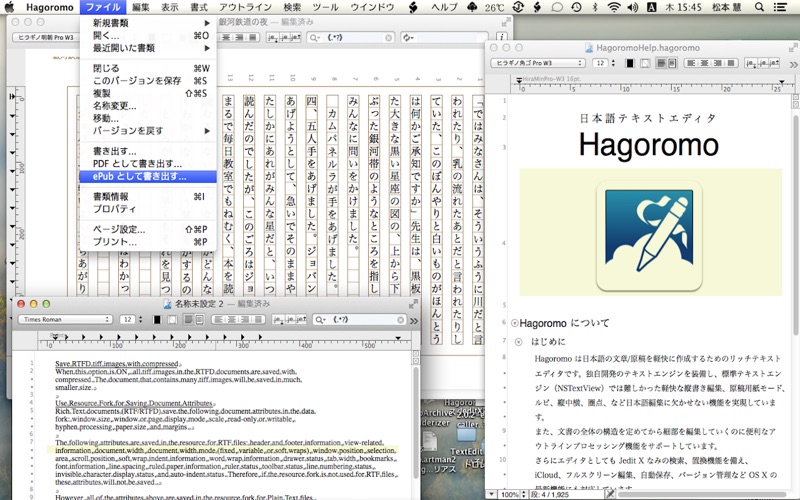The height and width of the screenshot is (500, 800).
Task: Choose 'PDF として書き出す...' menu entry
Action: pos(148,164)
